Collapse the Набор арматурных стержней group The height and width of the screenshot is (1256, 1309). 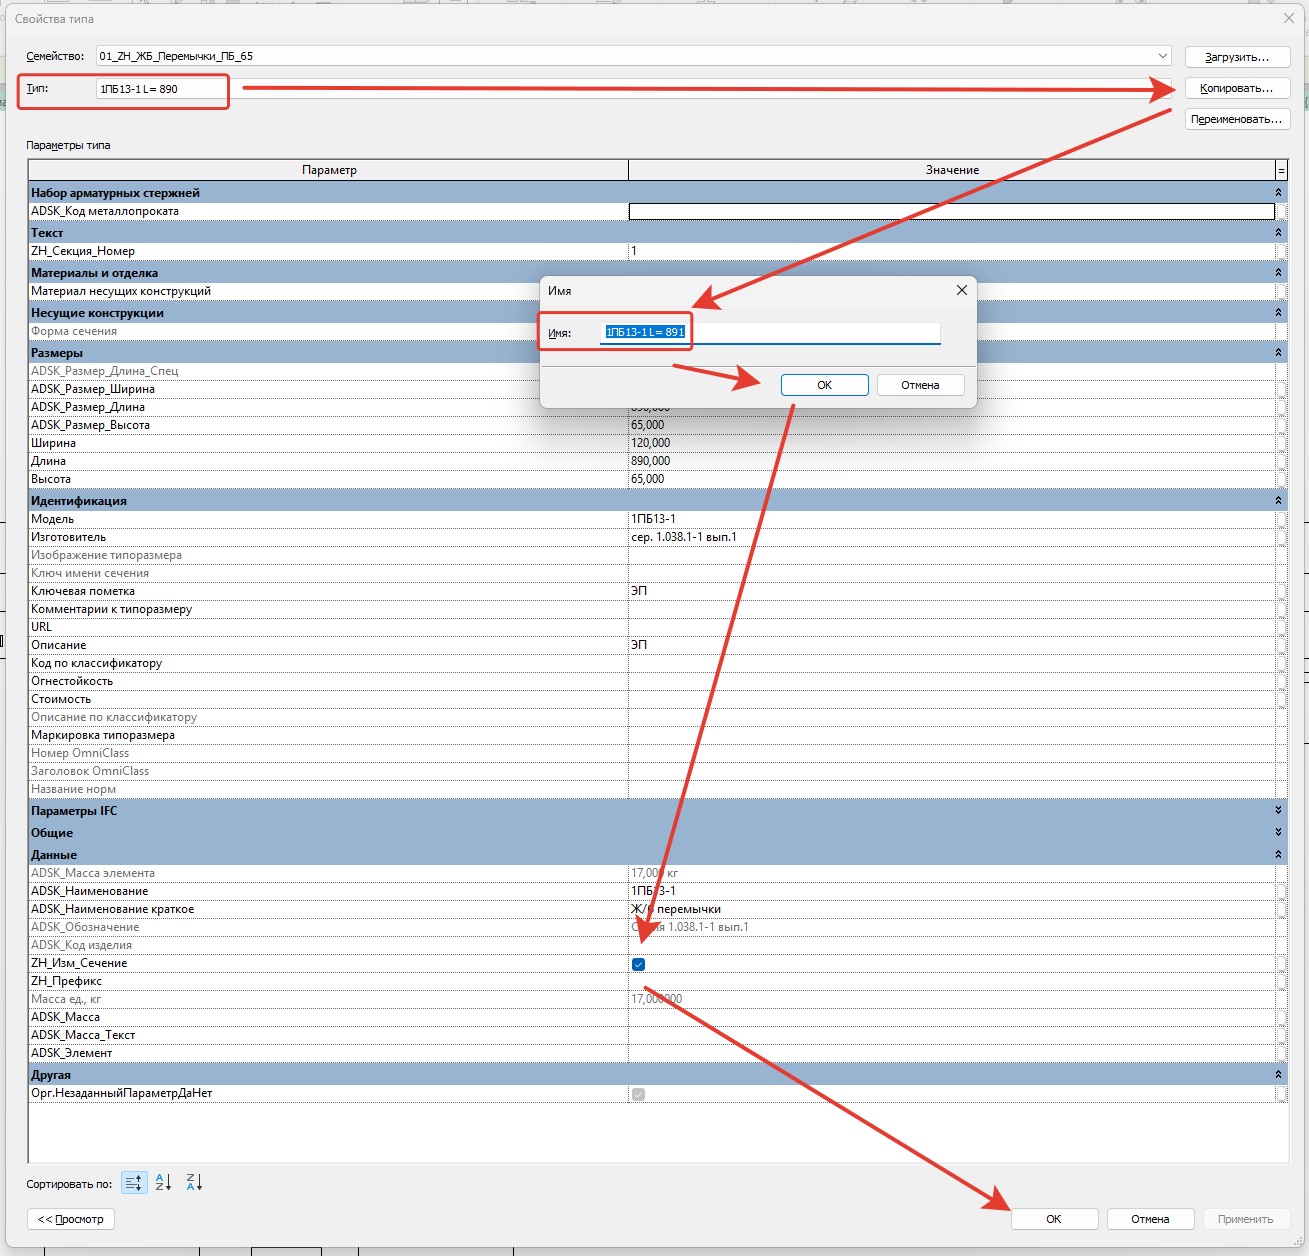[1278, 193]
